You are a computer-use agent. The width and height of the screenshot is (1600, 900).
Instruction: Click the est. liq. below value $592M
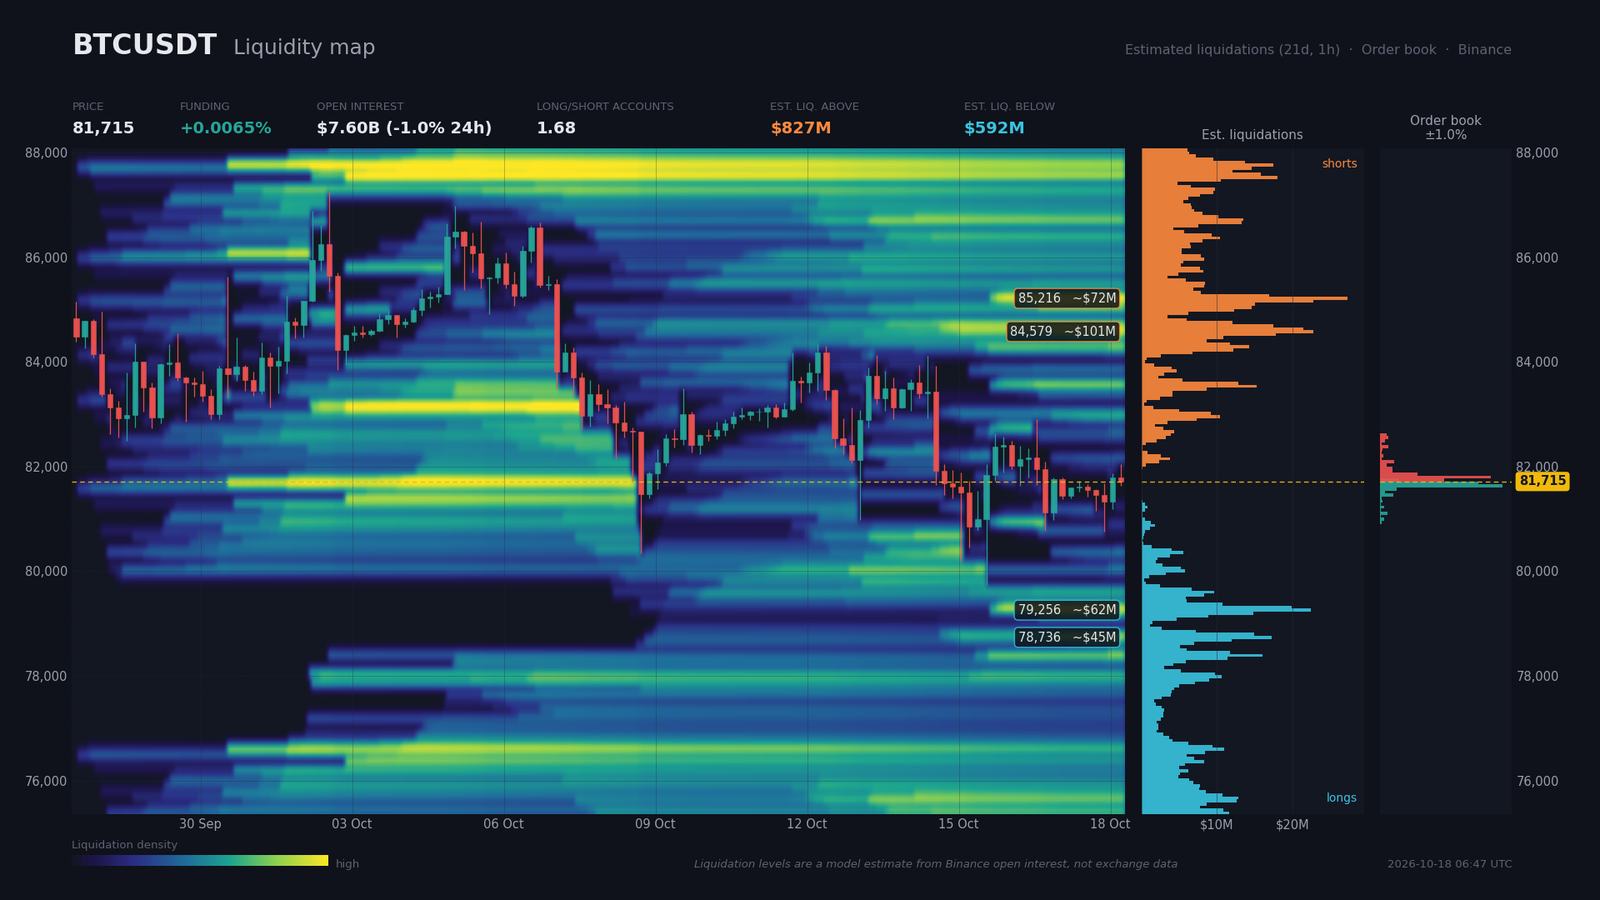994,128
